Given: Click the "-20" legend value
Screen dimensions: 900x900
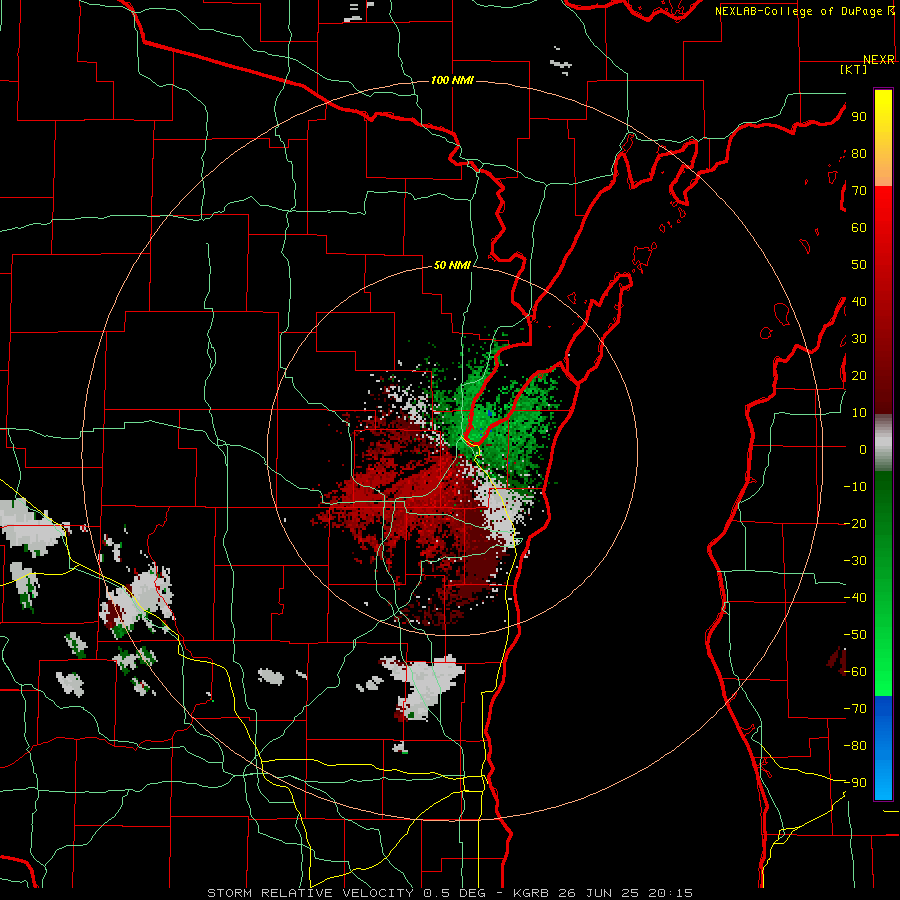Looking at the screenshot, I should click(x=855, y=523).
